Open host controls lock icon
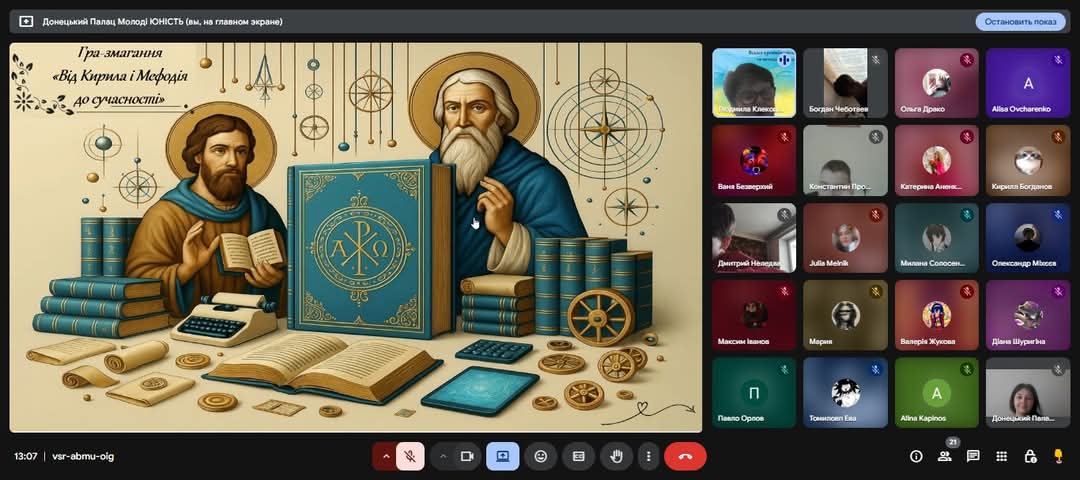This screenshot has height=480, width=1080. coord(1030,456)
